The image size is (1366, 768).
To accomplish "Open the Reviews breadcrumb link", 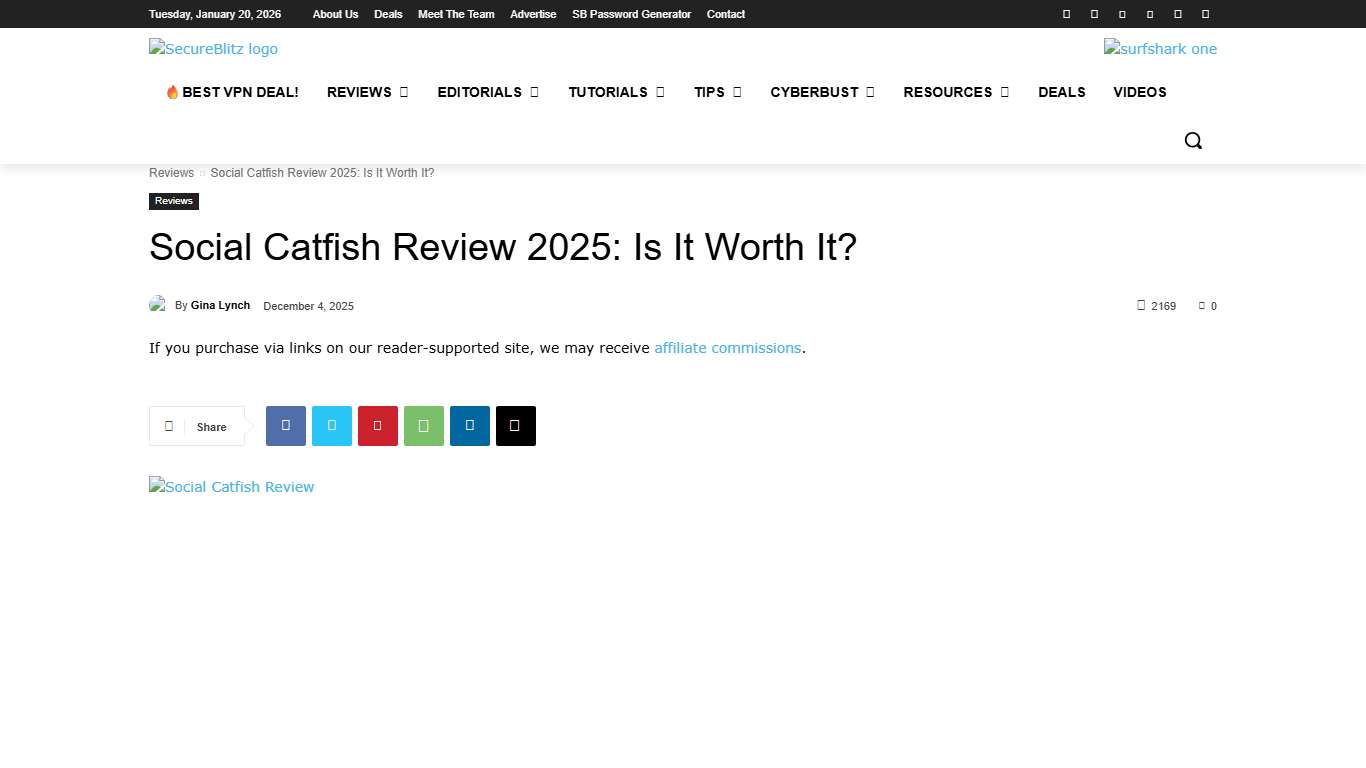I will (x=171, y=172).
